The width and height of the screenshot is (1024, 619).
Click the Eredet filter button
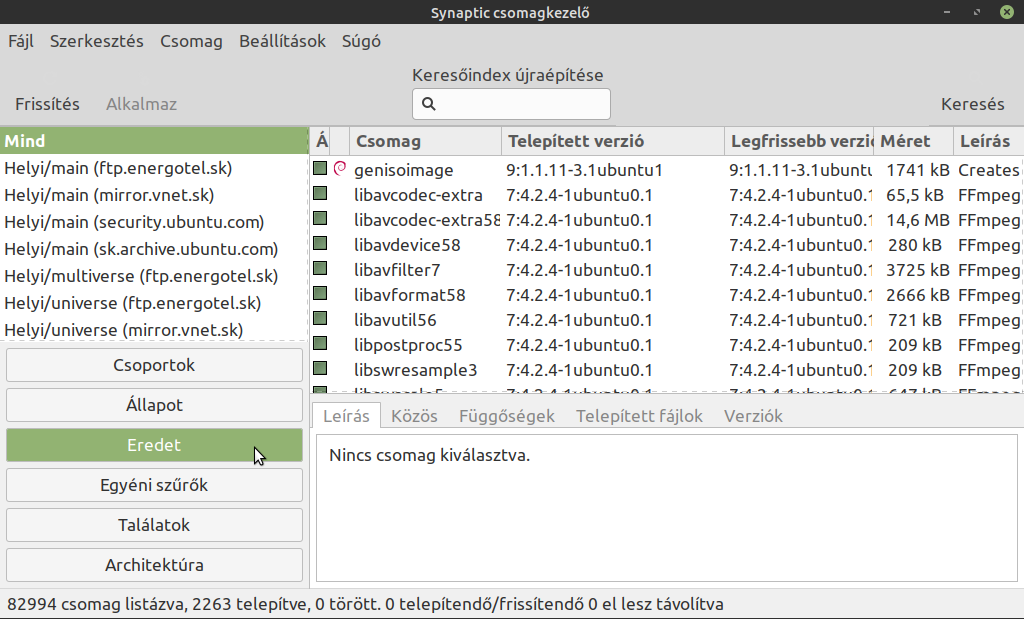(x=154, y=445)
